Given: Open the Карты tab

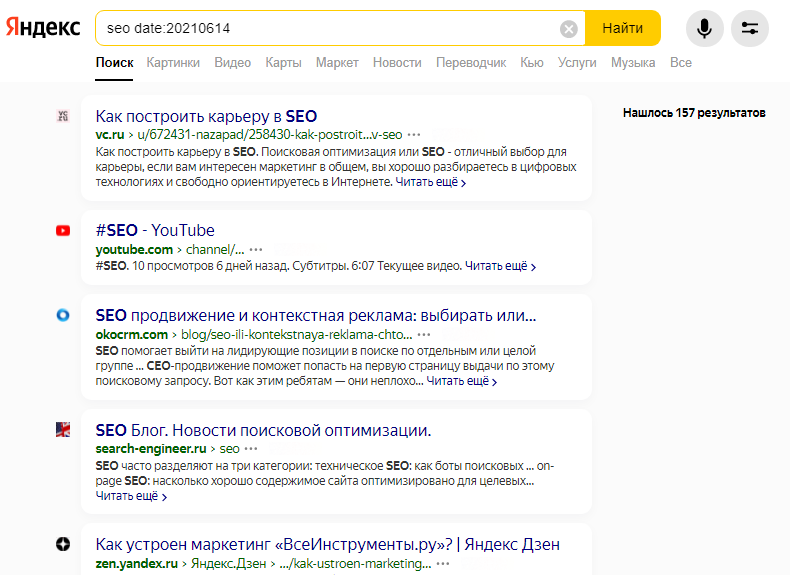Looking at the screenshot, I should (x=283, y=62).
